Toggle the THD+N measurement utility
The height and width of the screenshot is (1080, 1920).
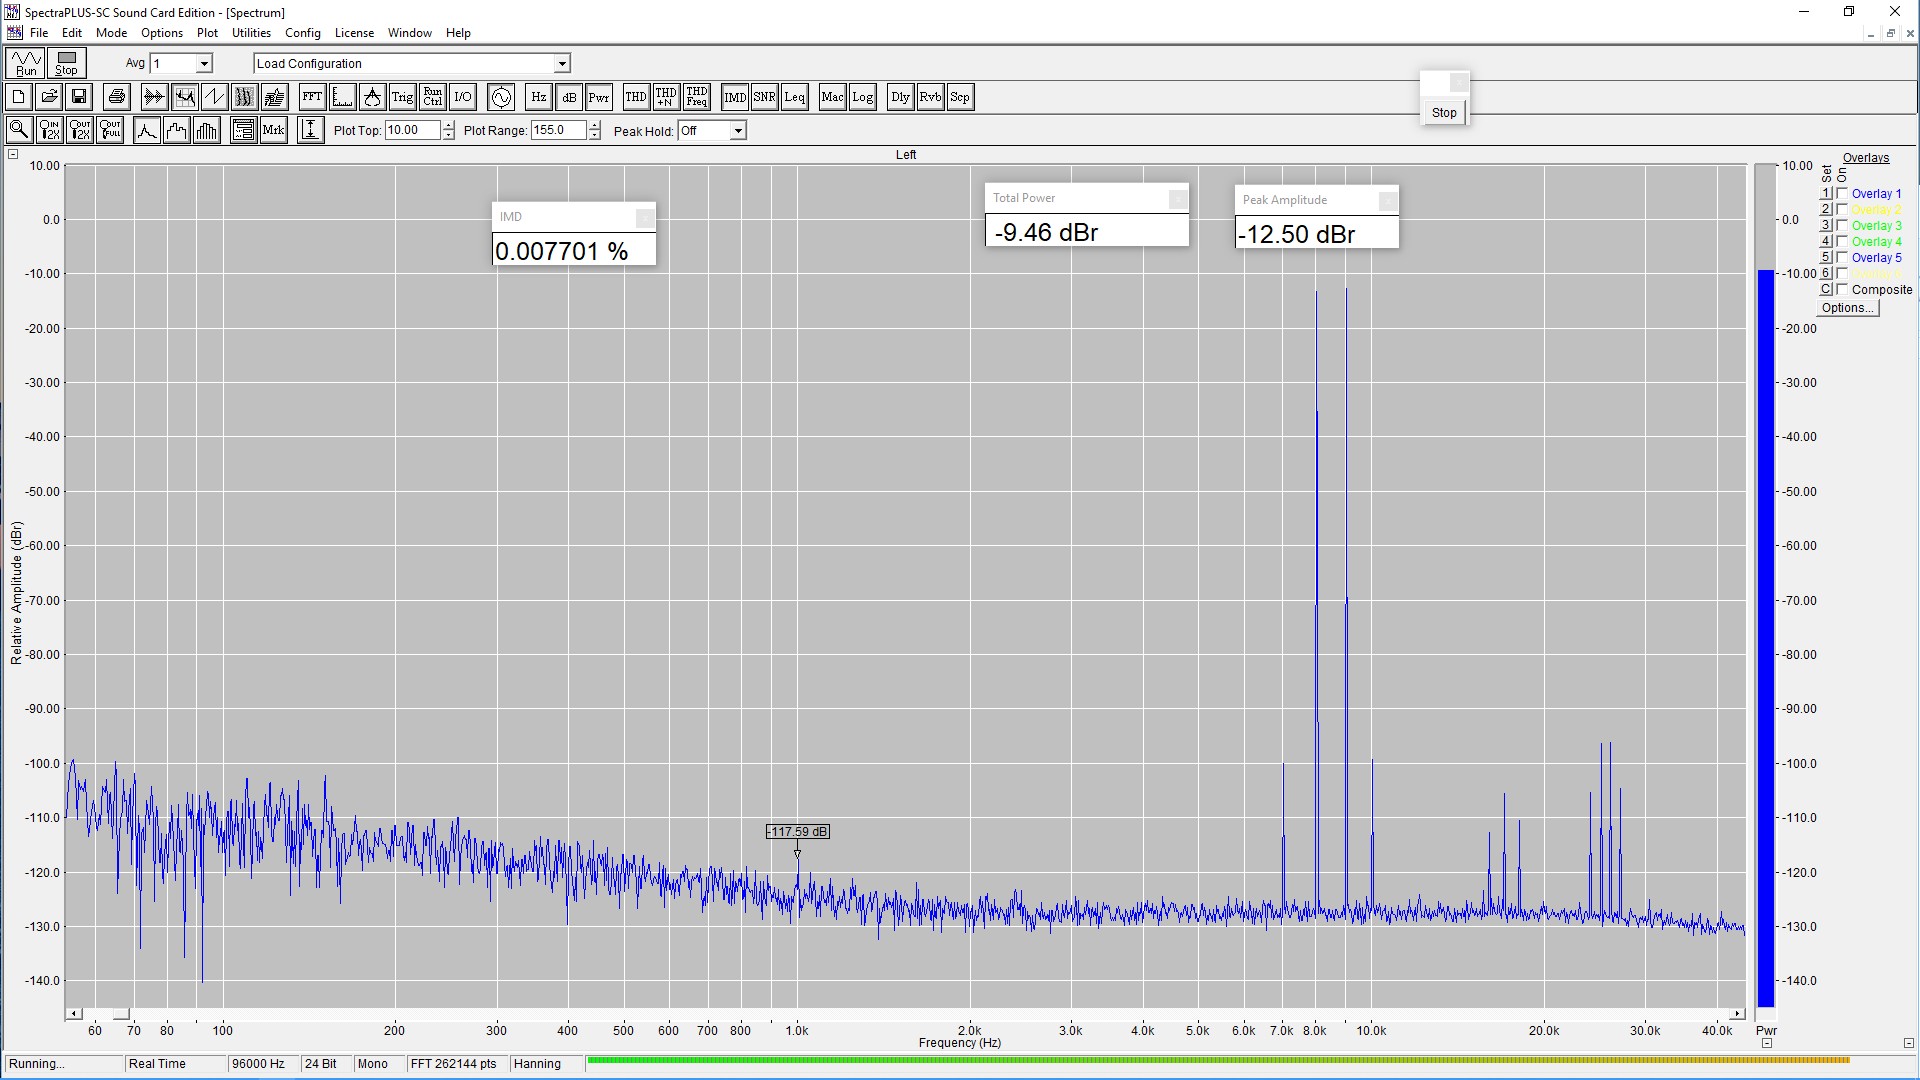(666, 97)
